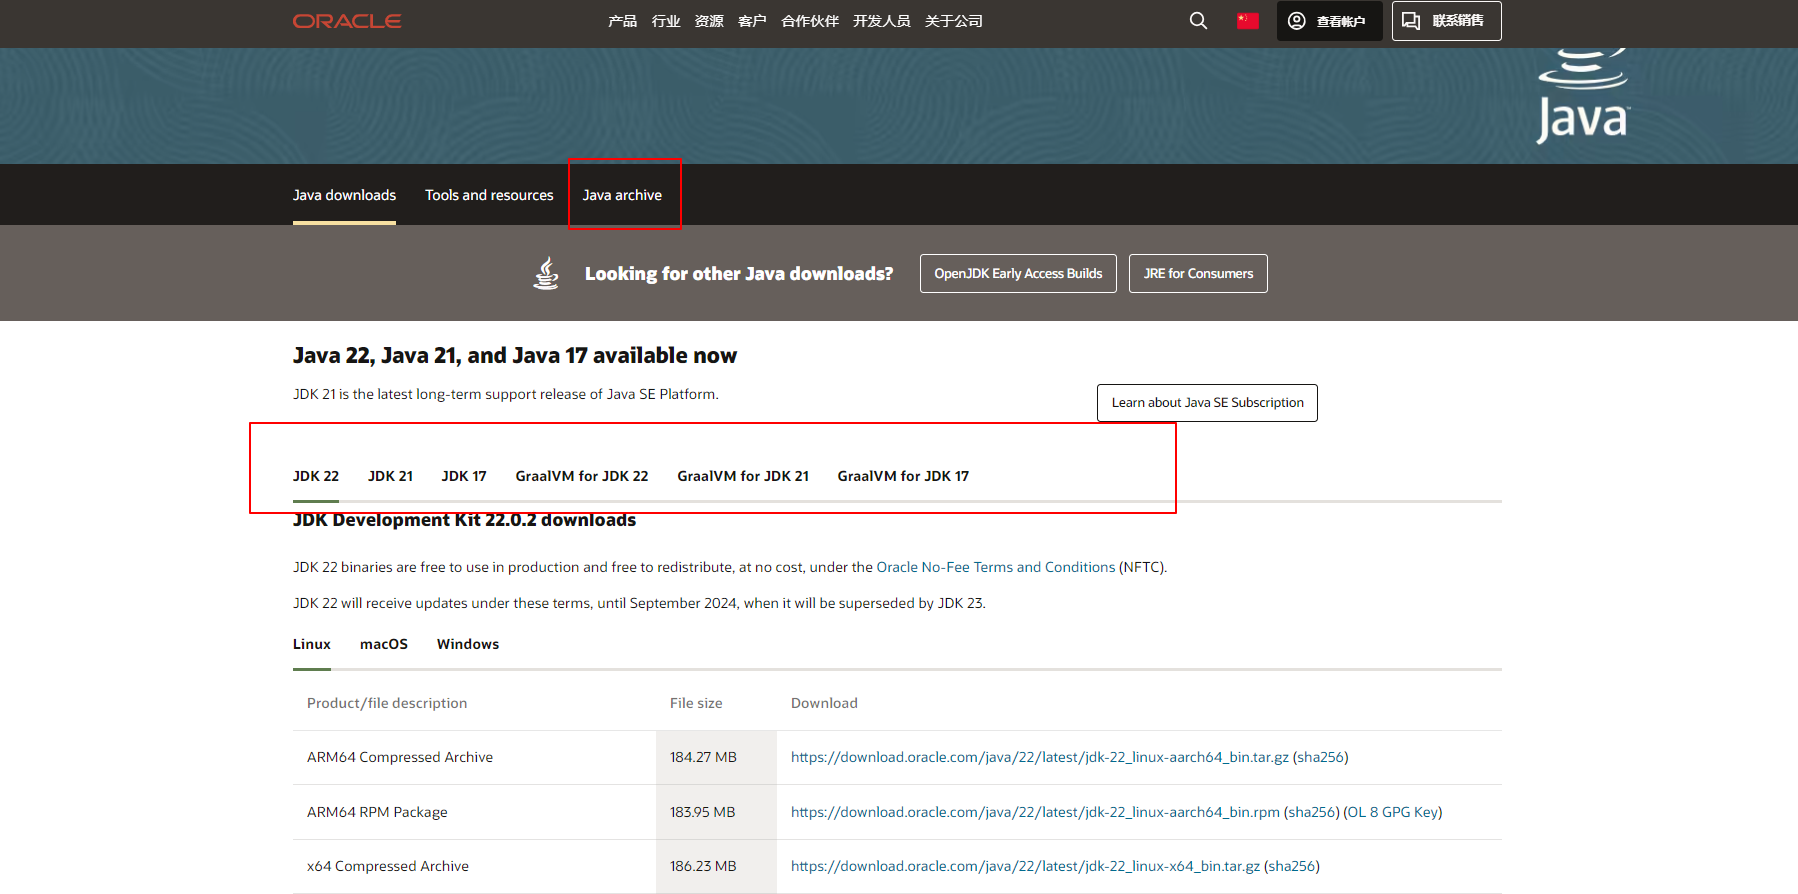The height and width of the screenshot is (894, 1798).
Task: Open the 开发人员 menu
Action: tap(882, 21)
